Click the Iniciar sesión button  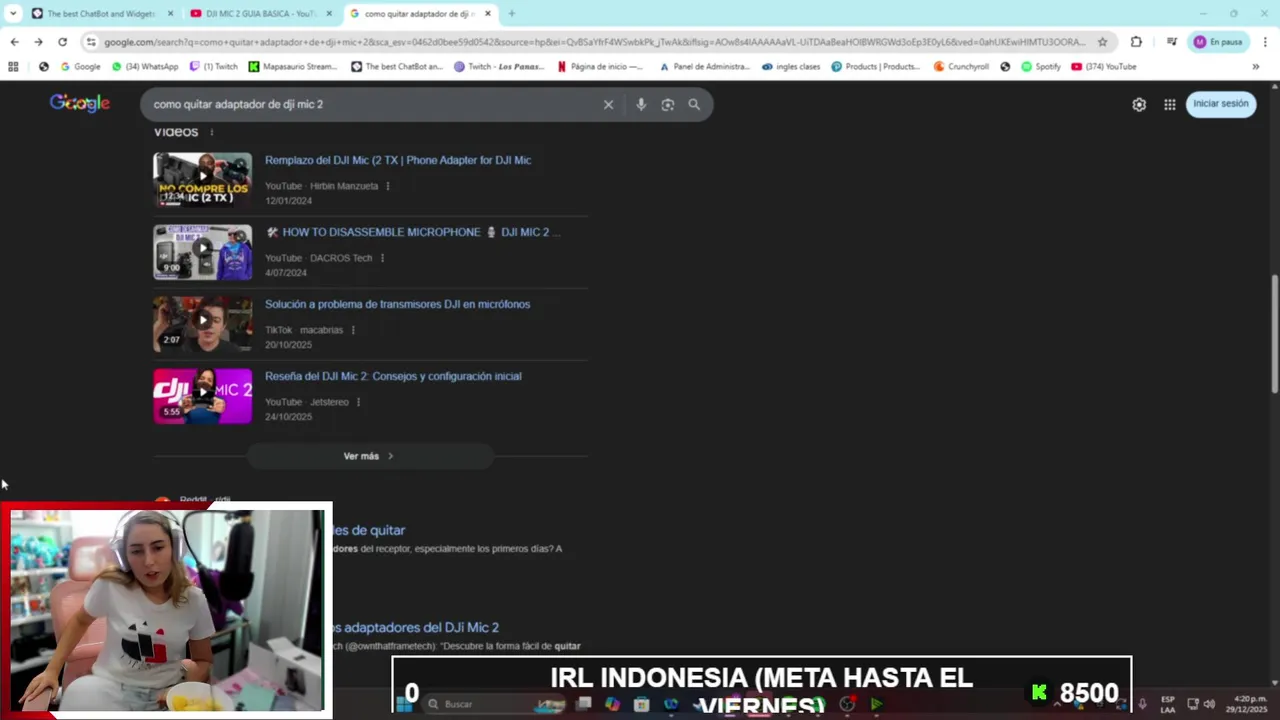point(1221,104)
